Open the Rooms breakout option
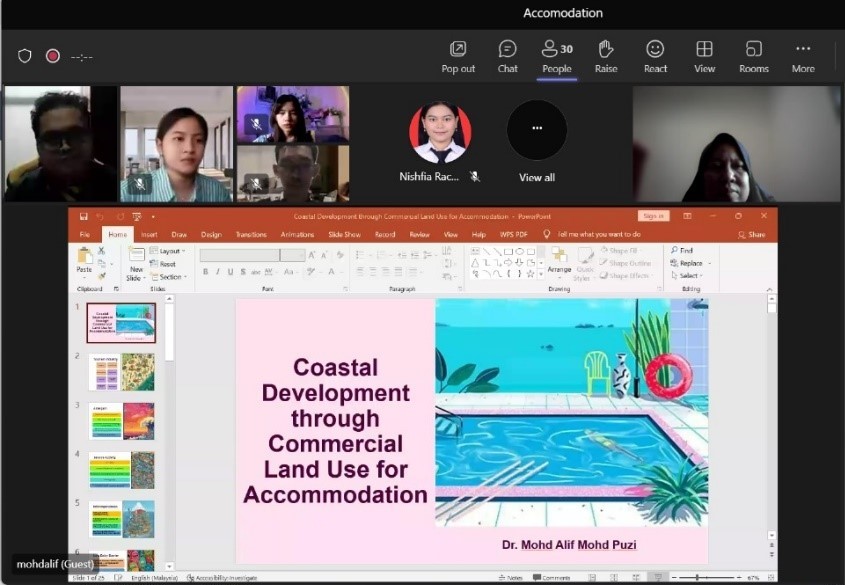The width and height of the screenshot is (845, 585). [x=754, y=56]
